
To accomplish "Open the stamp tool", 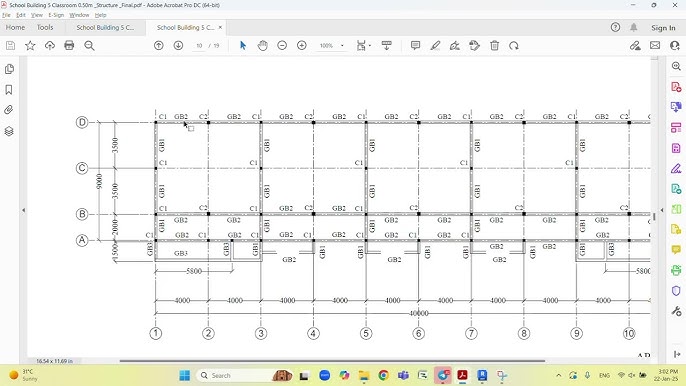I will pos(475,46).
